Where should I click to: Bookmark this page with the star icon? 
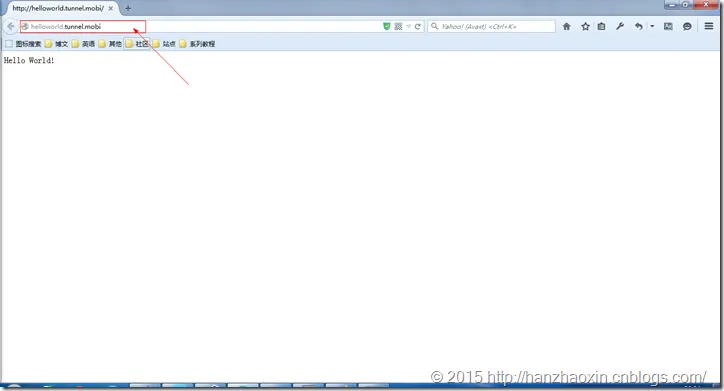coord(585,26)
